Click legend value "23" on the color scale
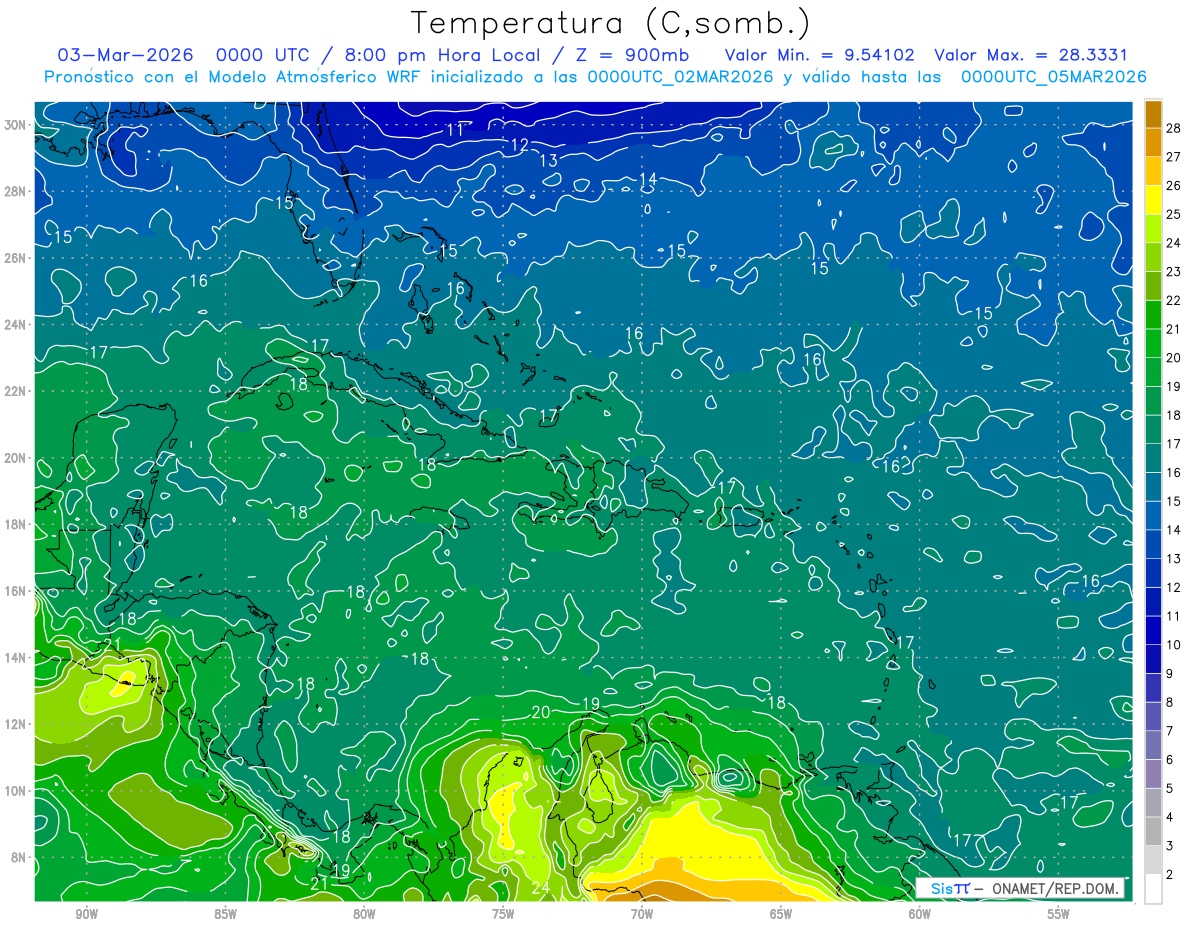The width and height of the screenshot is (1200, 927). (x=1173, y=271)
